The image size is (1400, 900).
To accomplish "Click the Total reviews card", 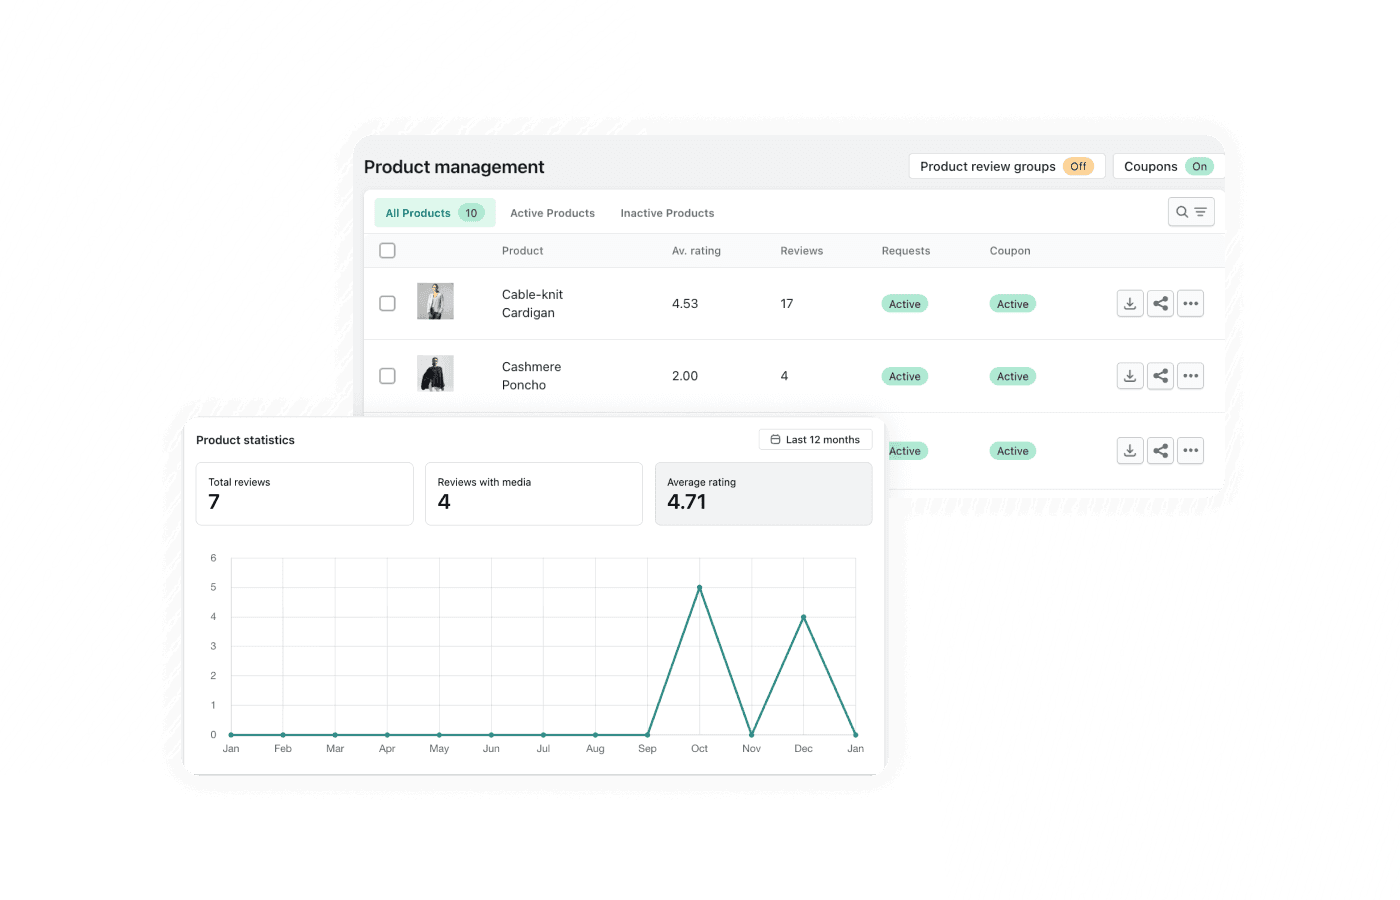I will click(304, 493).
